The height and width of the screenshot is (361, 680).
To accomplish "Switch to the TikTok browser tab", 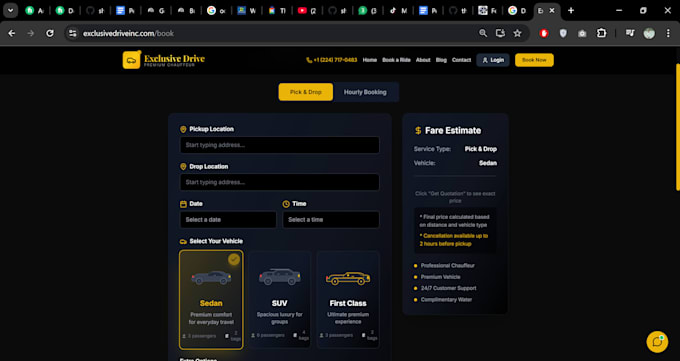I will 398,11.
